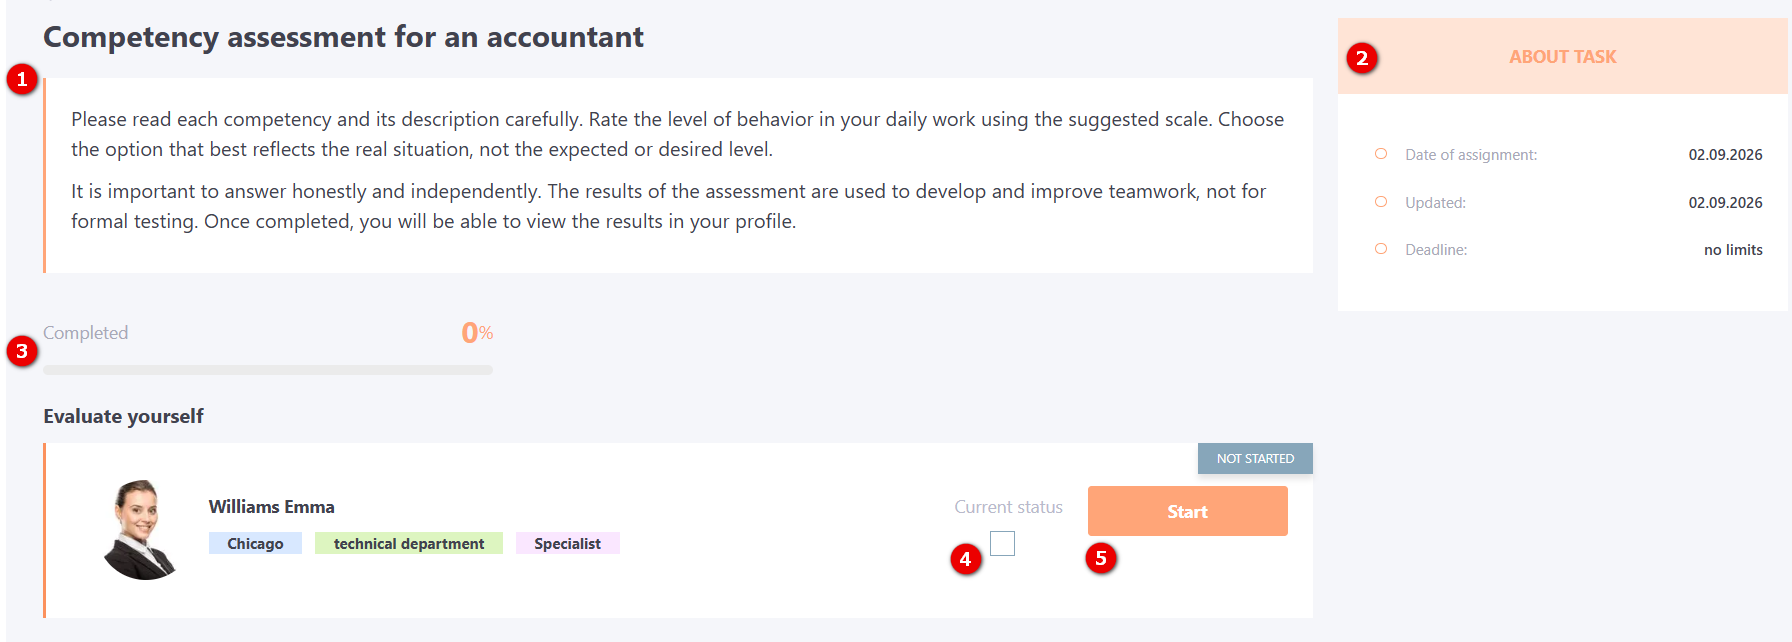Select the technical department tag
This screenshot has height=642, width=1792.
tap(409, 543)
